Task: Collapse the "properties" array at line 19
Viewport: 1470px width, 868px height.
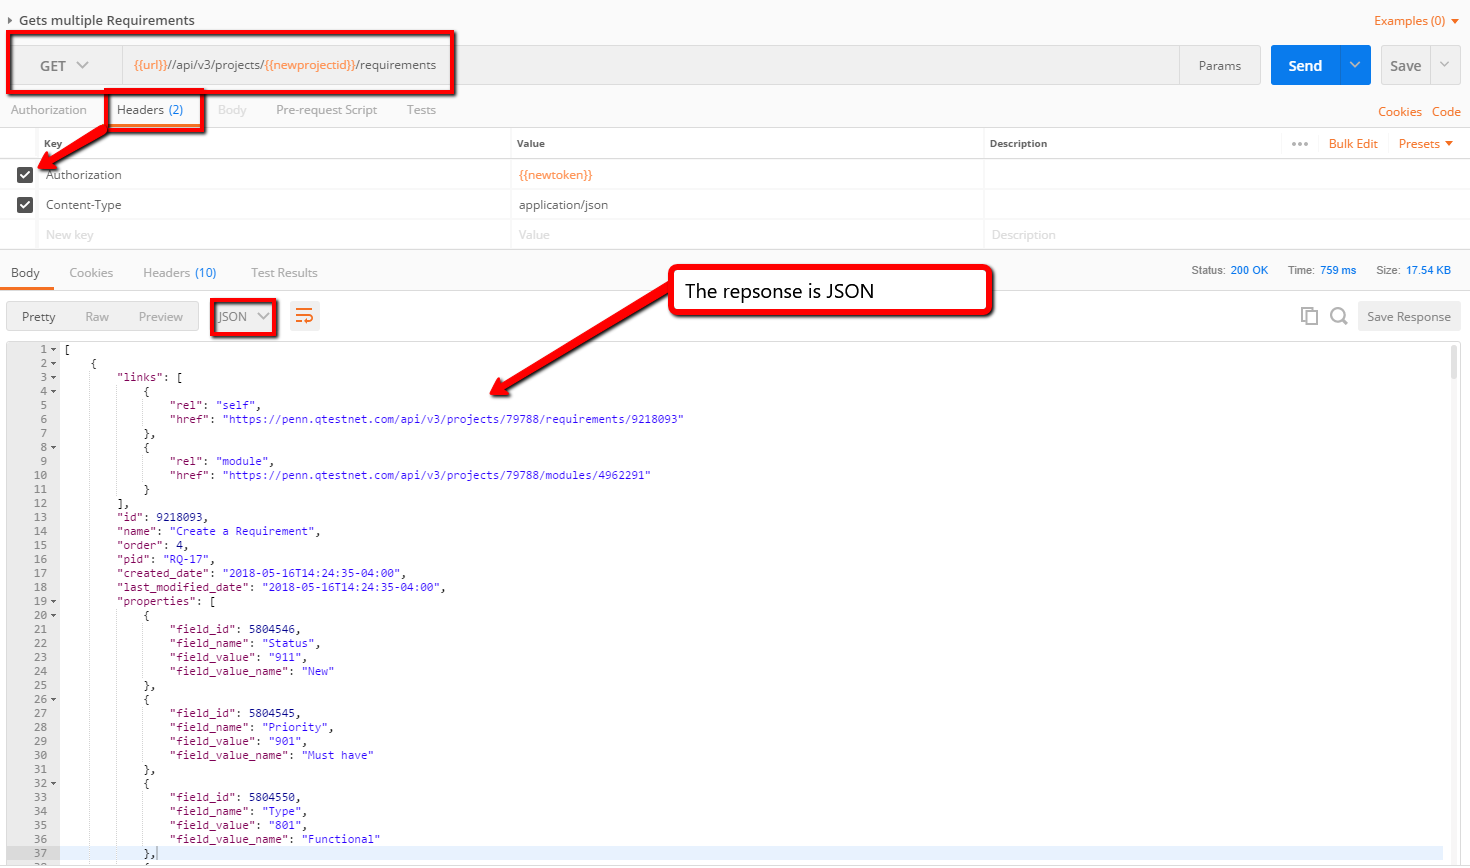Action: (x=54, y=602)
